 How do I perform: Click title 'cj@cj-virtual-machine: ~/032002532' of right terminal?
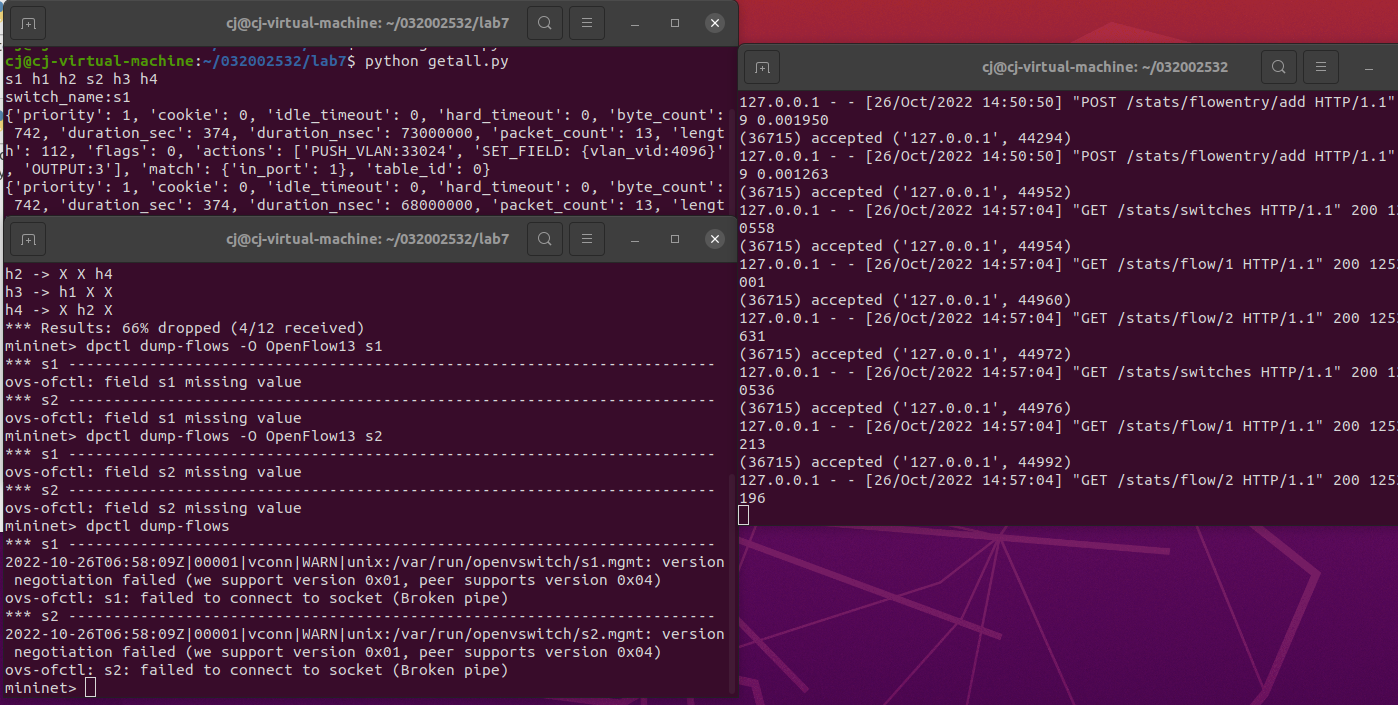coord(1105,67)
